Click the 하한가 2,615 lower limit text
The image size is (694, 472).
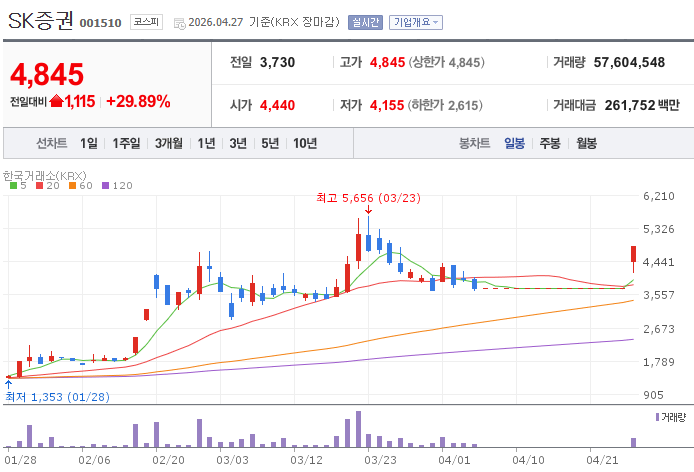(x=445, y=105)
